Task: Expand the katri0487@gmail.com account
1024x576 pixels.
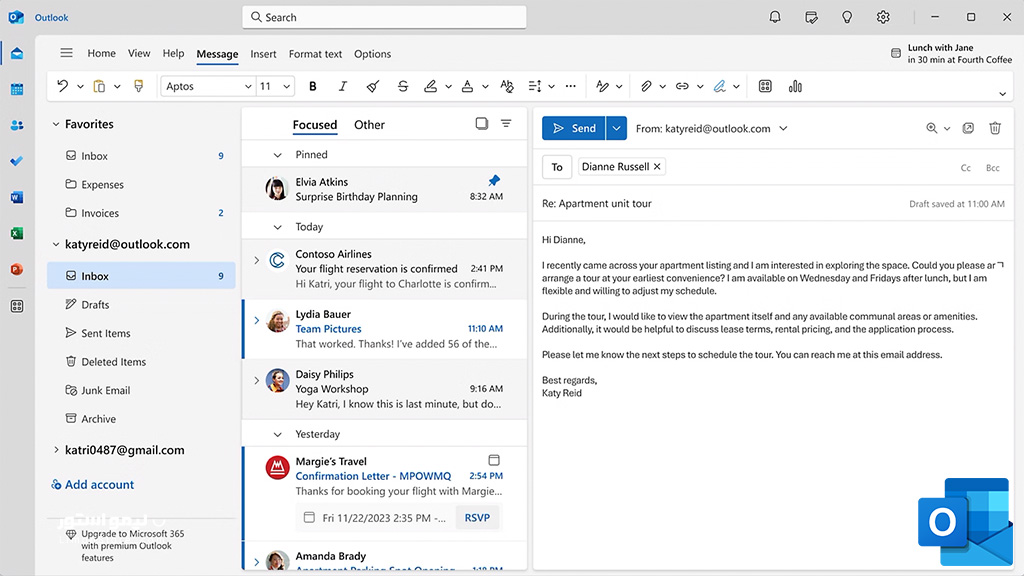Action: click(x=56, y=449)
